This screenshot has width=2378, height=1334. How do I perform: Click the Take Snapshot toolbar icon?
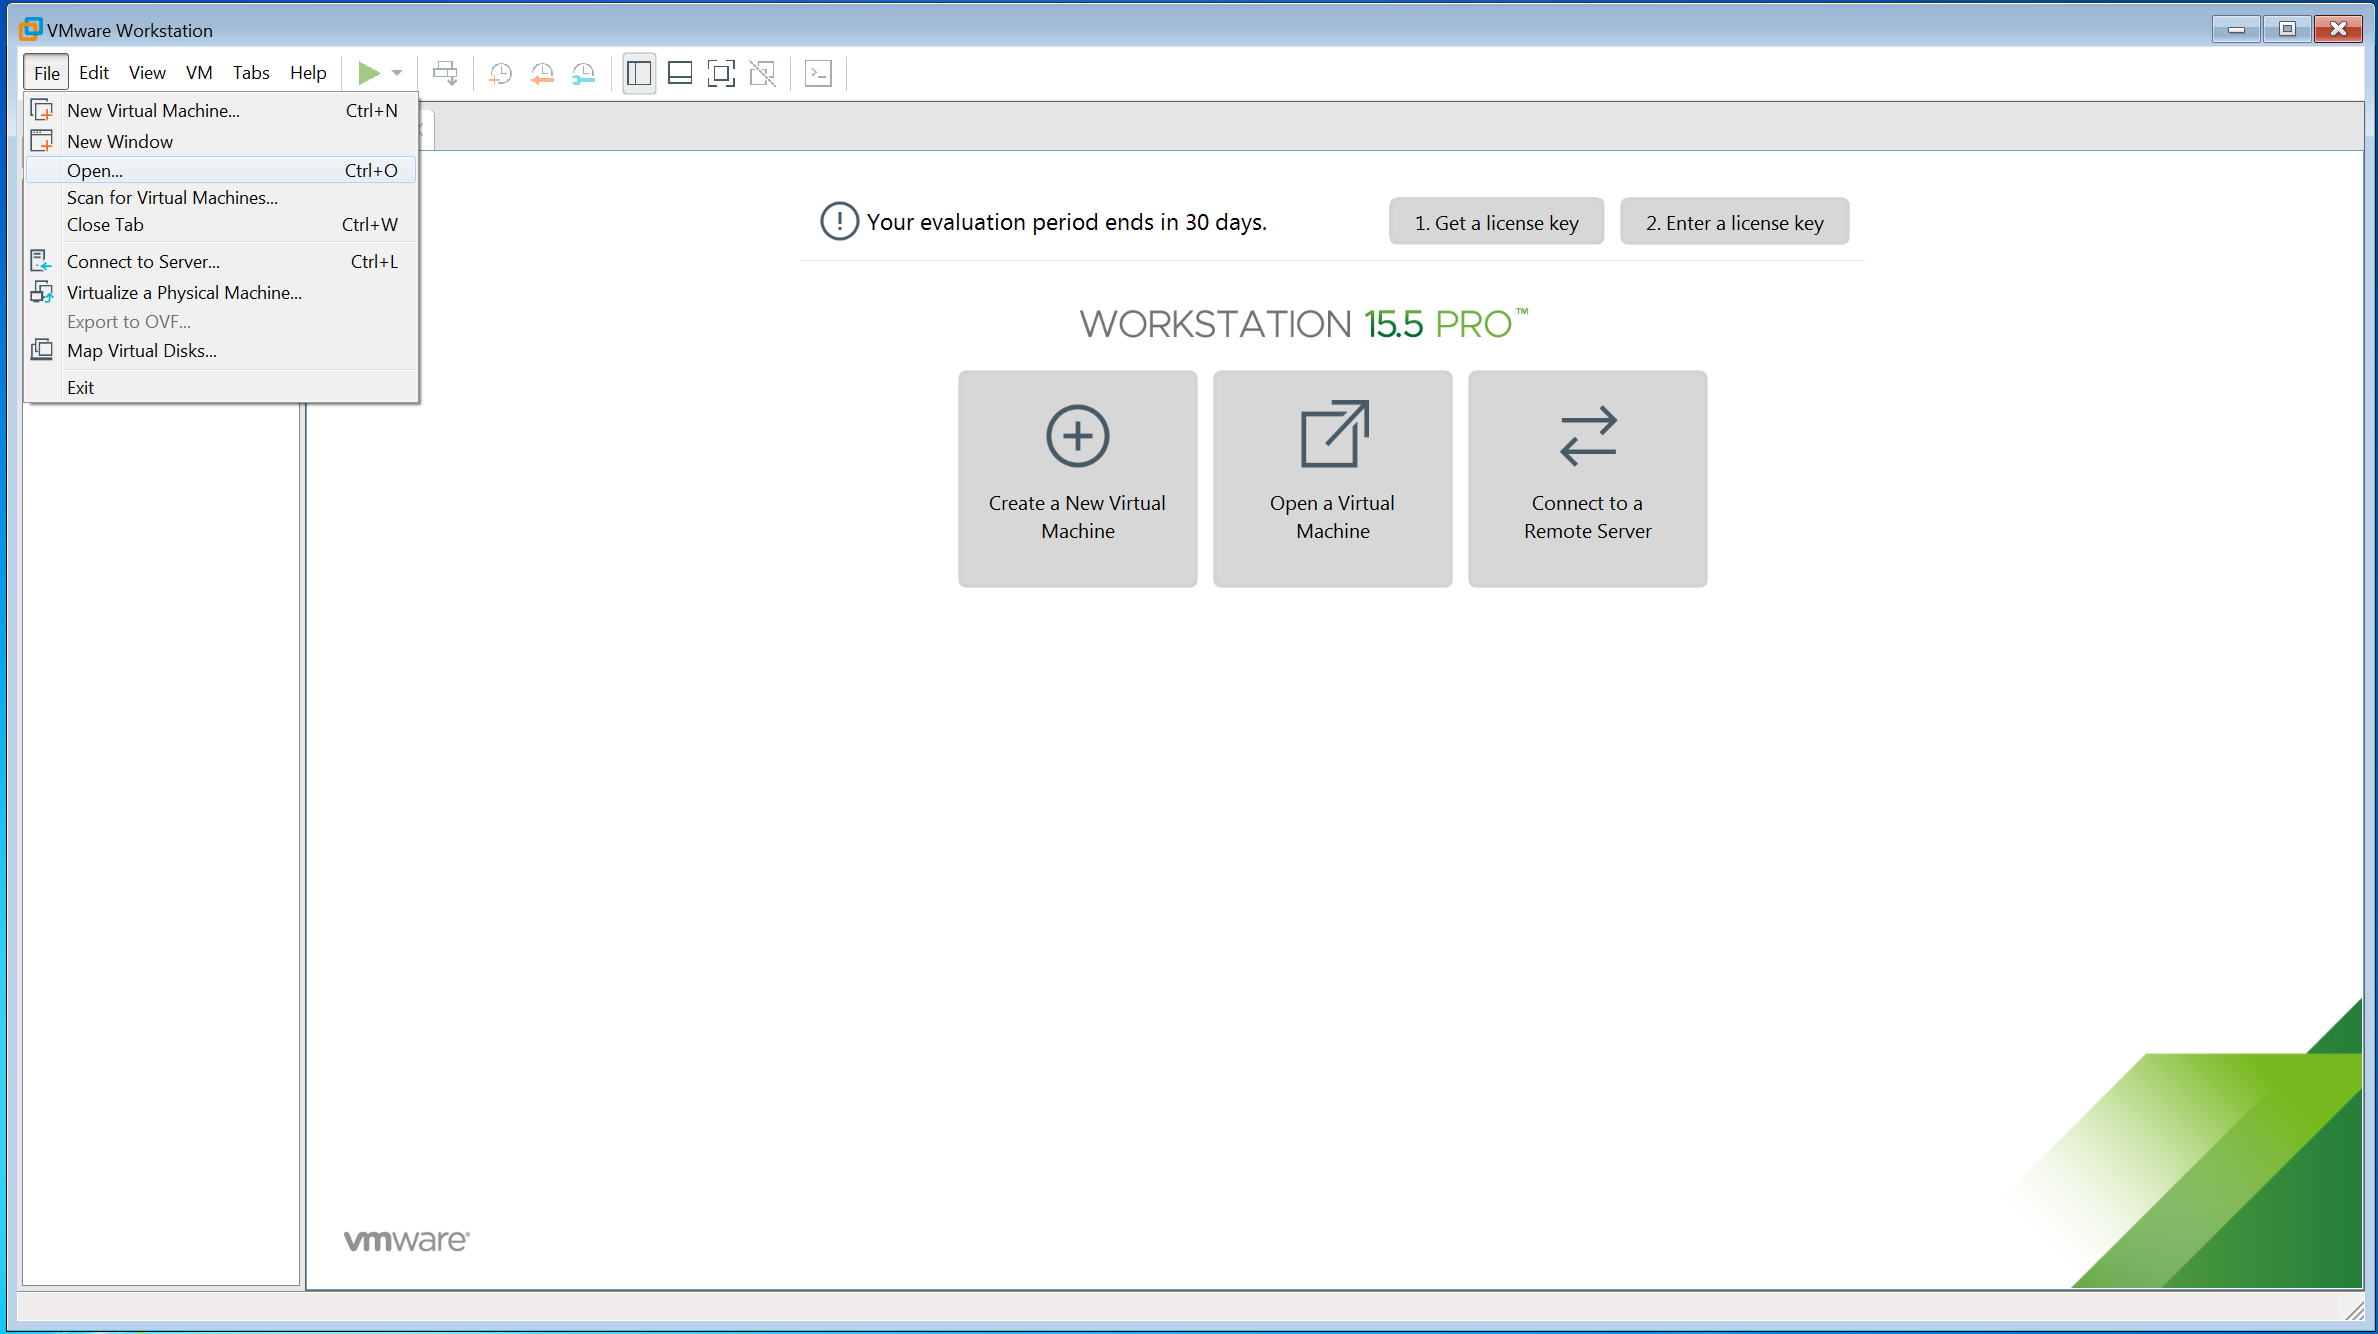click(x=500, y=73)
